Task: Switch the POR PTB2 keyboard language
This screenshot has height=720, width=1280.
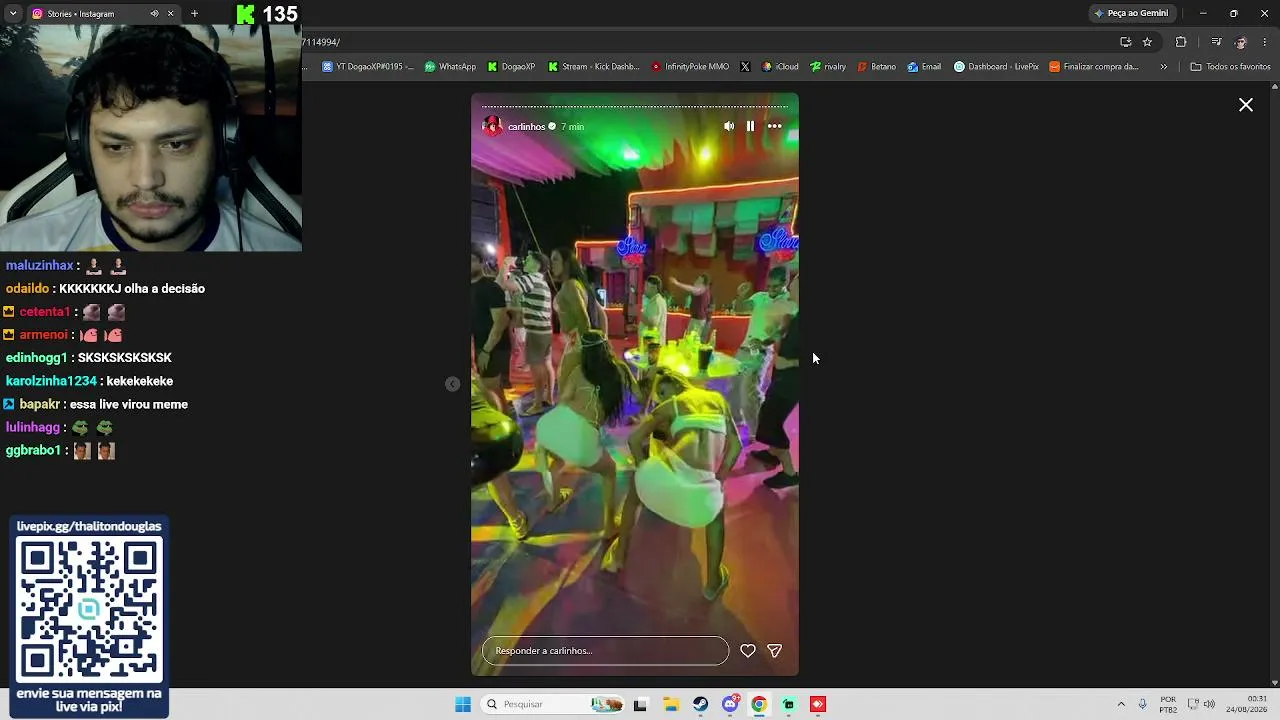Action: pos(1168,704)
